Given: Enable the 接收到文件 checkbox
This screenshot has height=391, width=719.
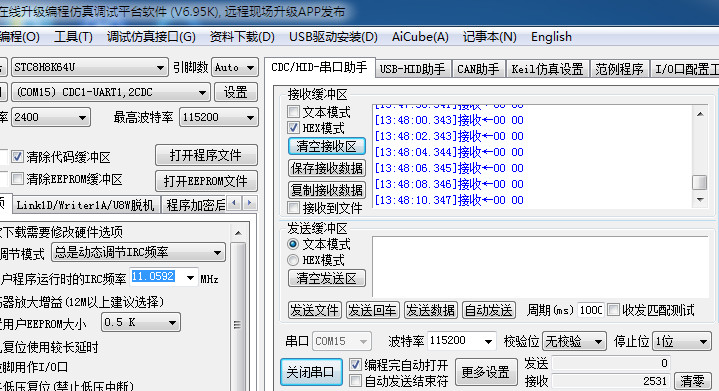Looking at the screenshot, I should tap(293, 207).
